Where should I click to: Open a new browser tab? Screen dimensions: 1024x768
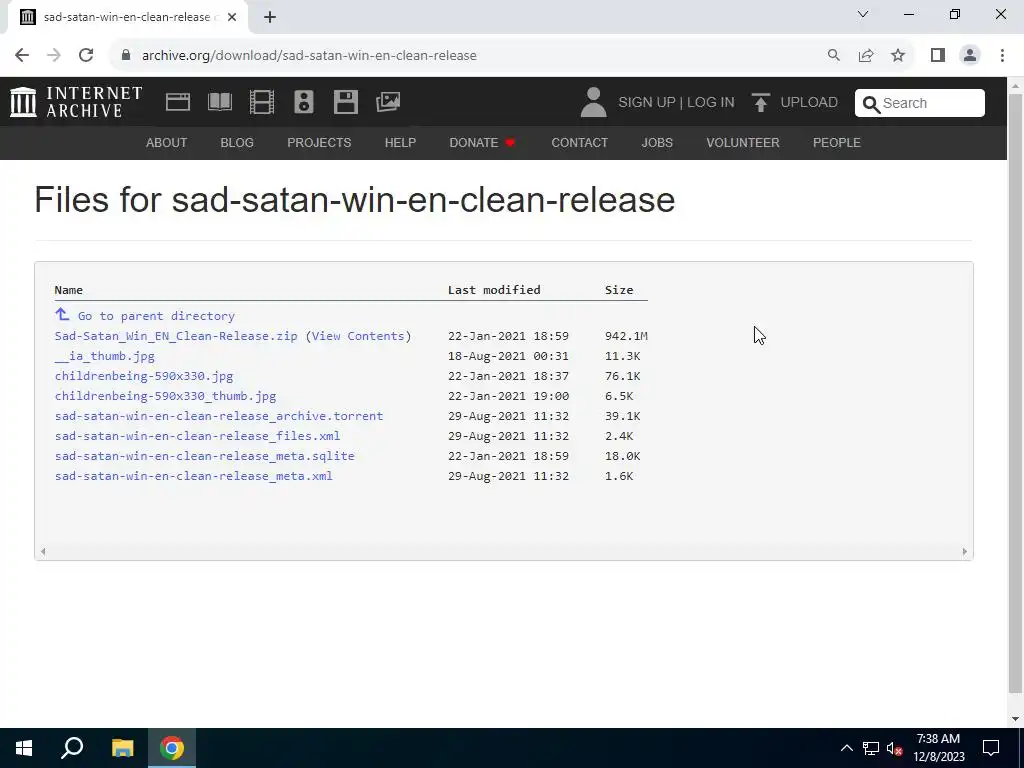coord(270,17)
